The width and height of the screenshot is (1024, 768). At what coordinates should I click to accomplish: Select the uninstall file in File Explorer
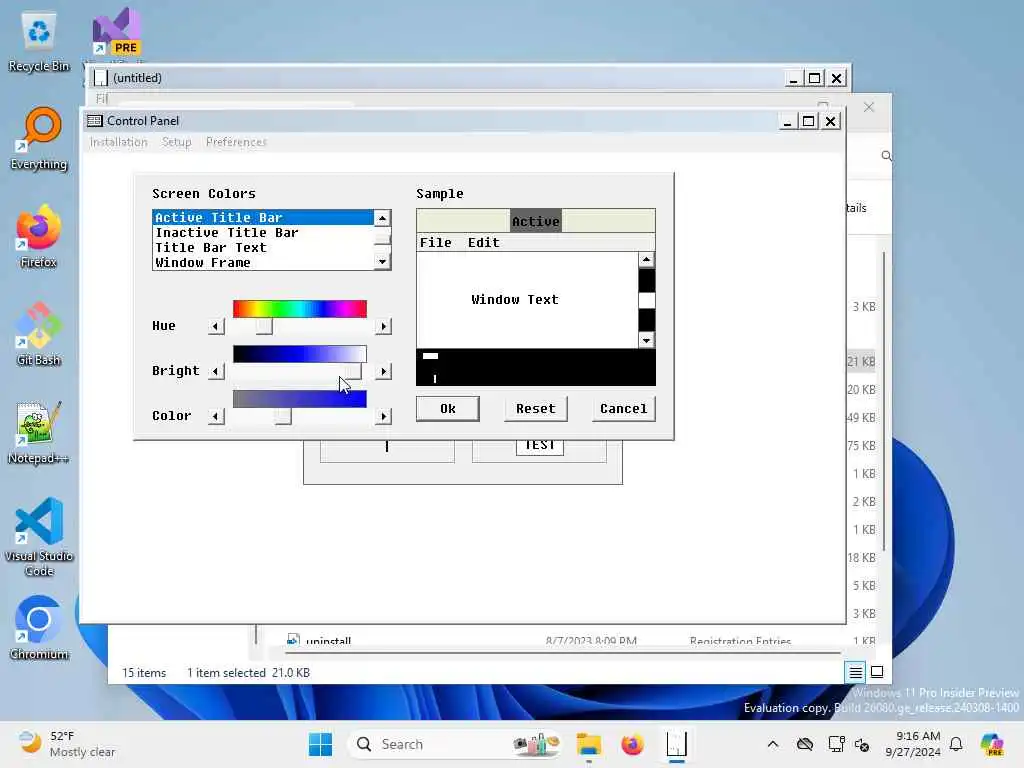point(328,641)
